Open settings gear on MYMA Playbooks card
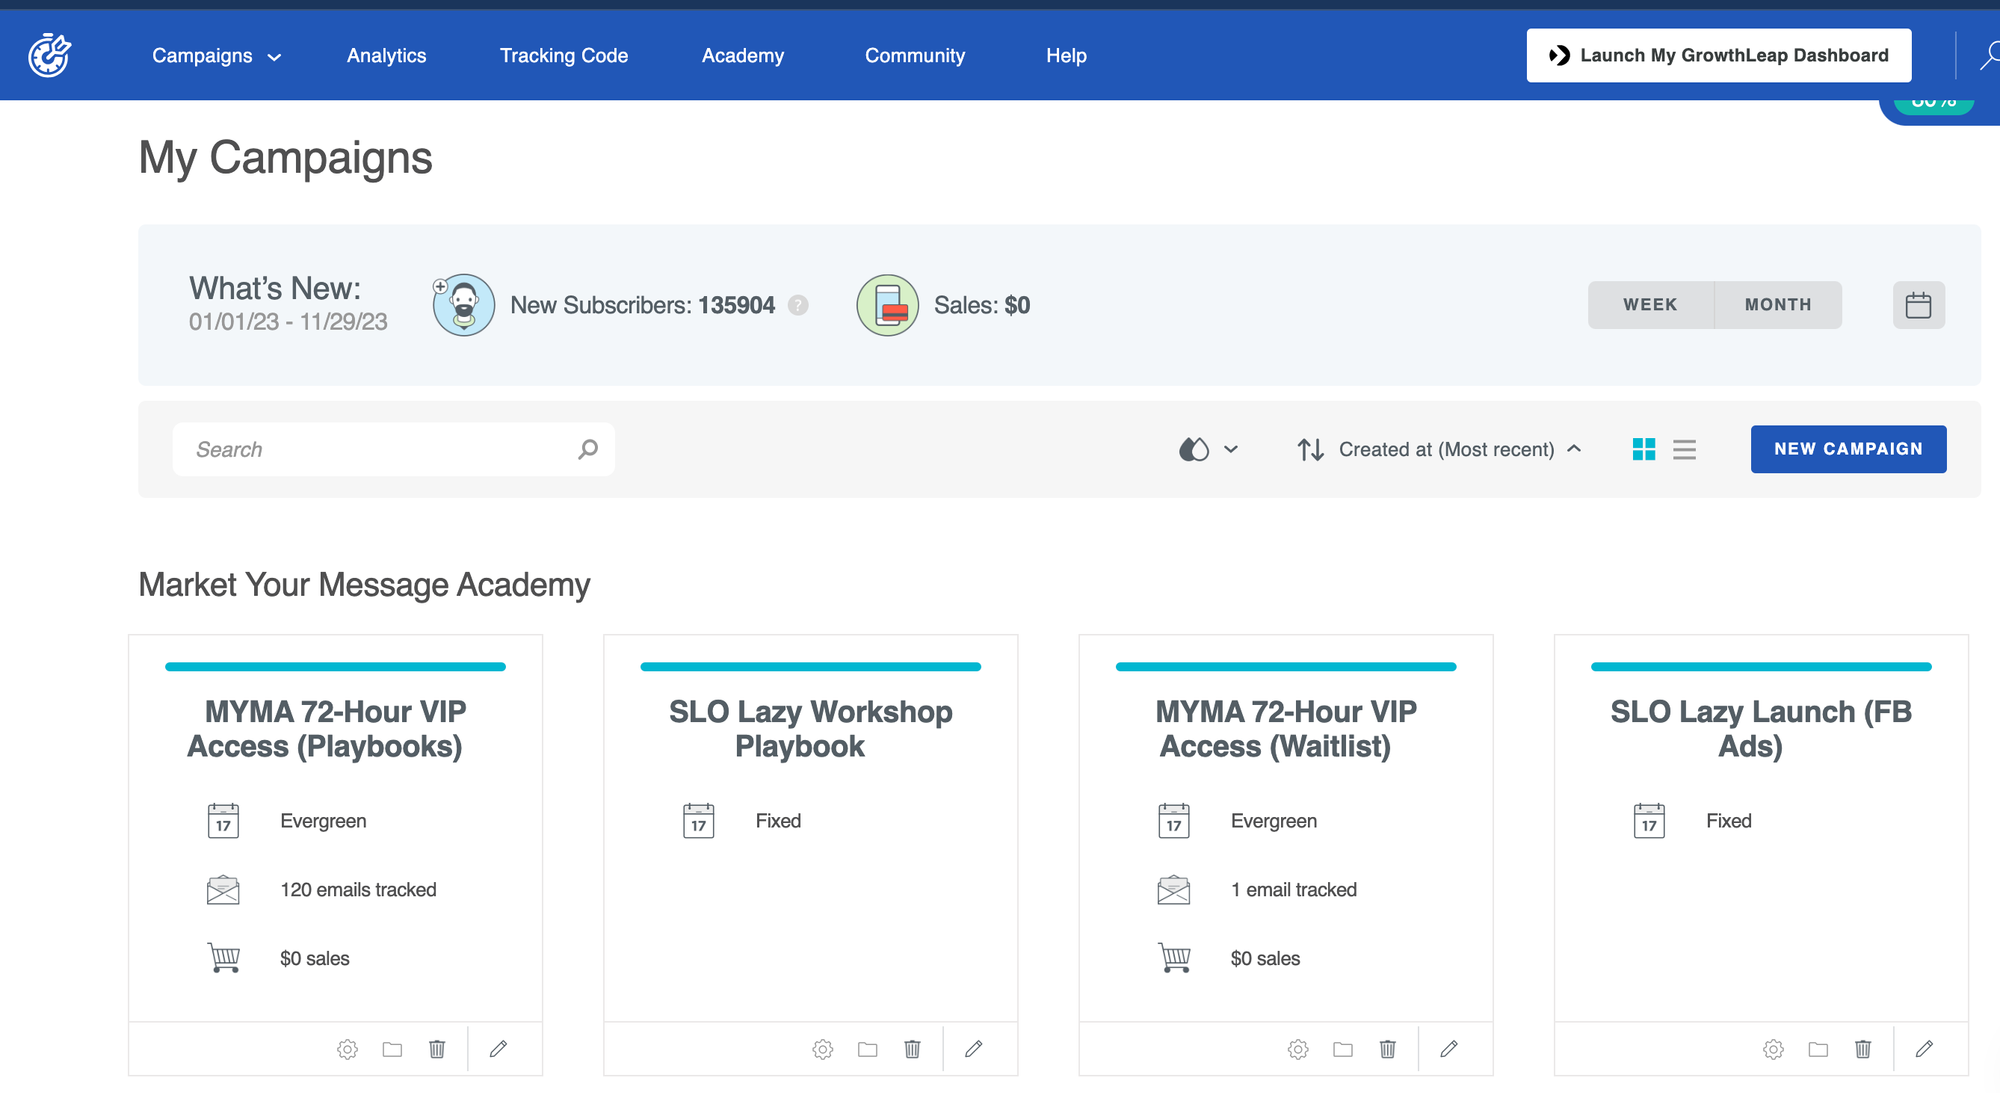The image size is (2000, 1093). 347,1049
